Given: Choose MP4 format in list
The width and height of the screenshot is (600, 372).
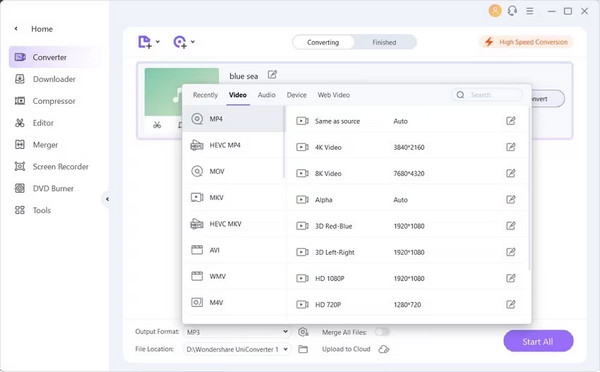Looking at the screenshot, I should click(233, 119).
